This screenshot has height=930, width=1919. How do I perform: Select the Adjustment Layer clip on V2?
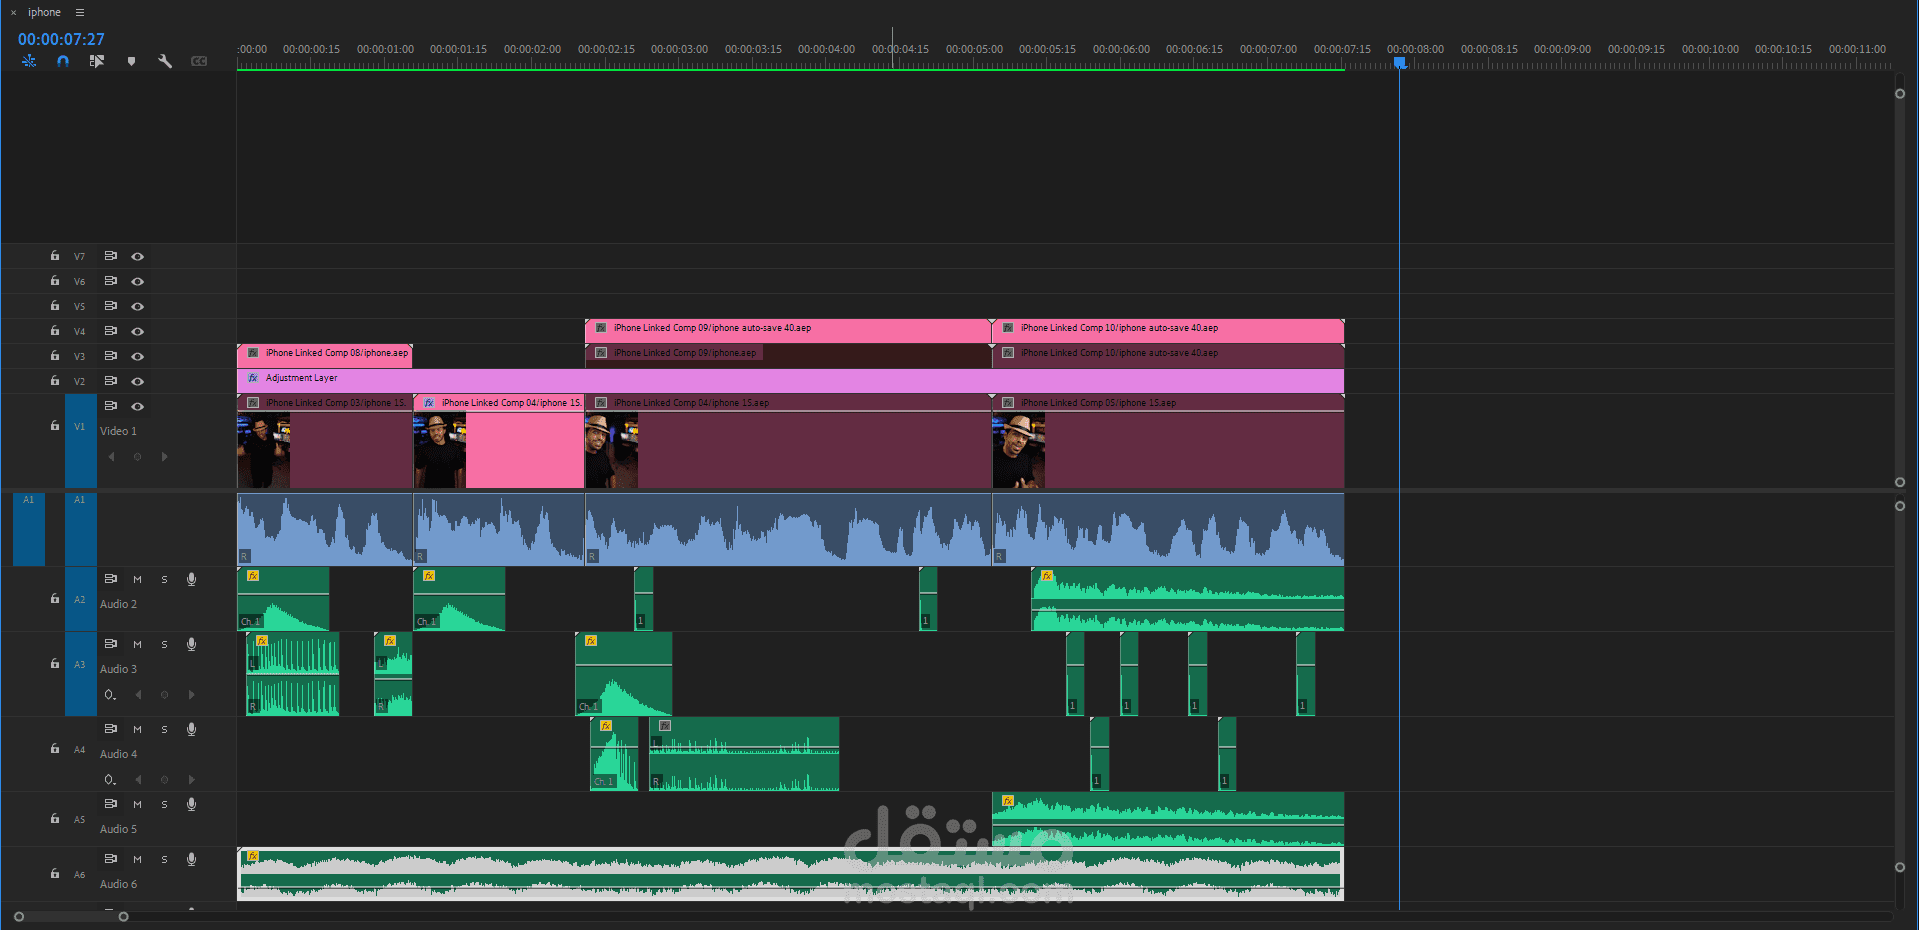pyautogui.click(x=790, y=379)
